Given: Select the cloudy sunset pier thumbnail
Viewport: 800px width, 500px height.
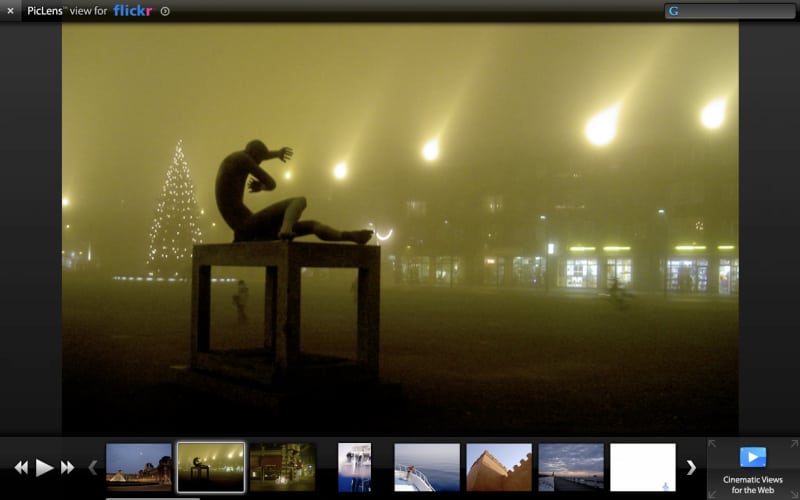Looking at the screenshot, I should (x=571, y=467).
